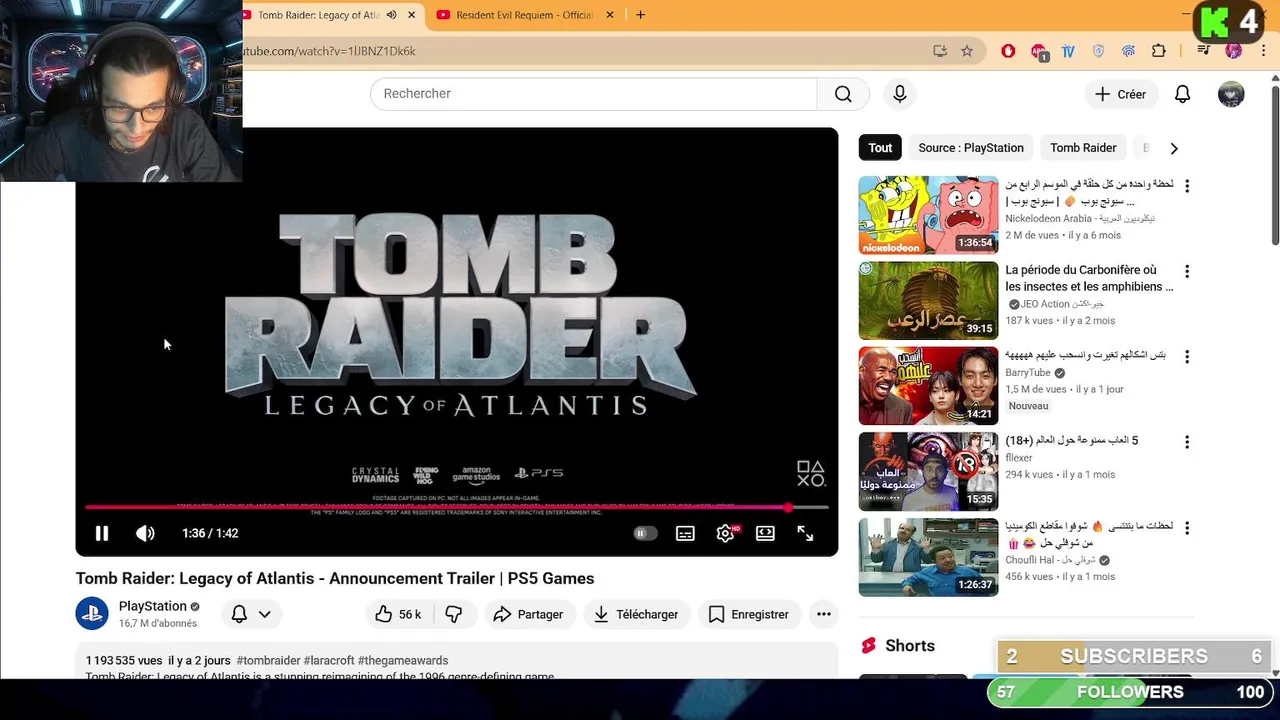Click the search magnifier button

pyautogui.click(x=843, y=94)
